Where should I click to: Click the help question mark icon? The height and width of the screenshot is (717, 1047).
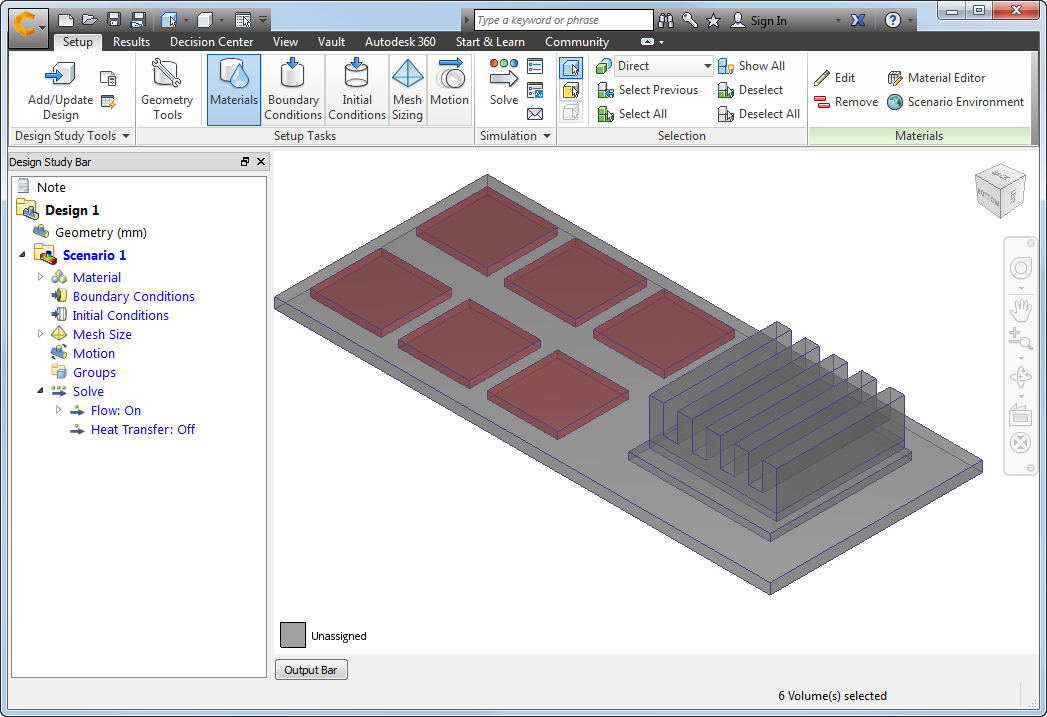point(893,21)
